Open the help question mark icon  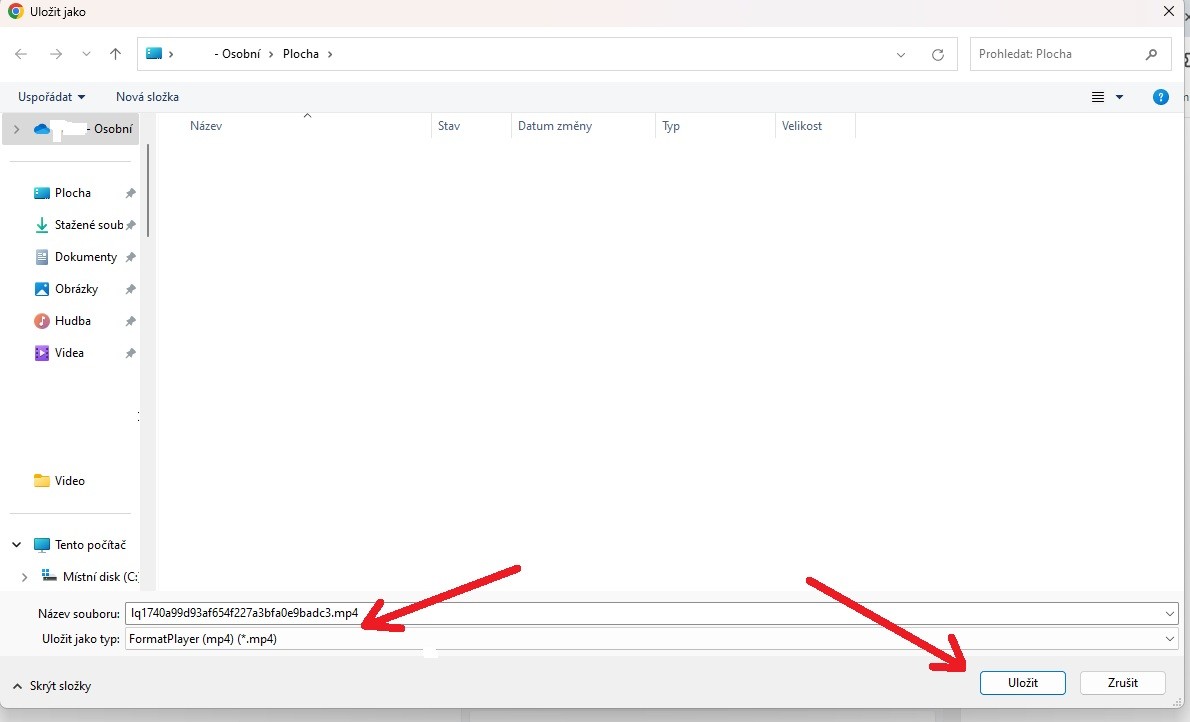1160,97
